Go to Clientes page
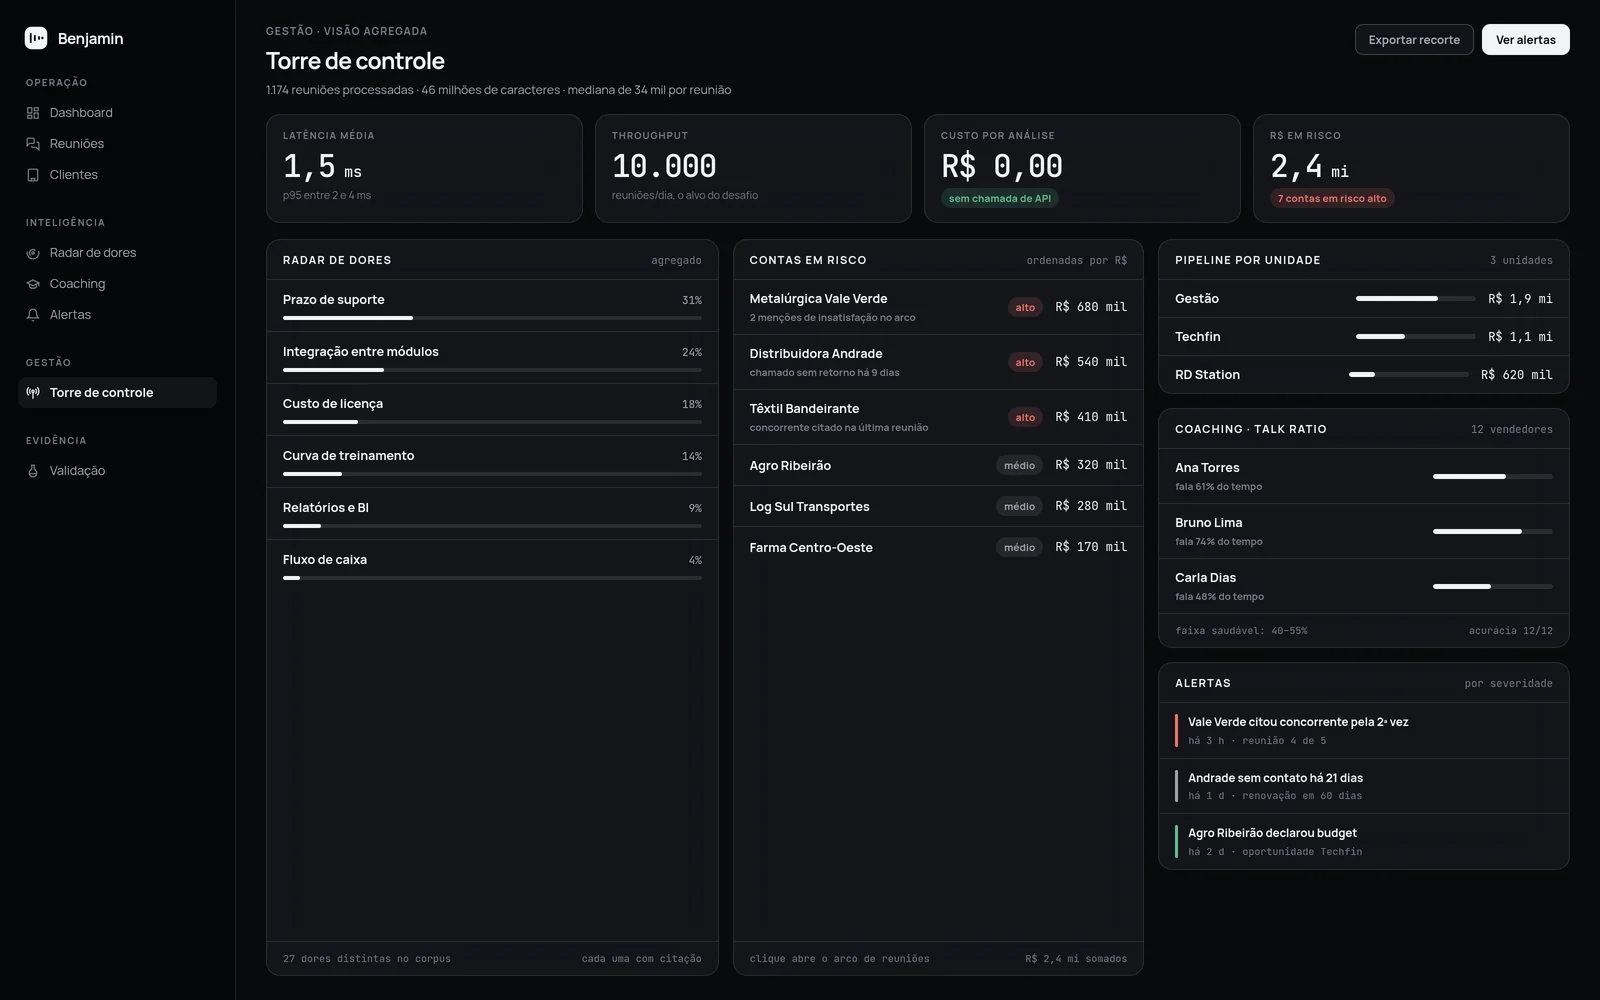Image resolution: width=1600 pixels, height=1000 pixels. pos(117,175)
